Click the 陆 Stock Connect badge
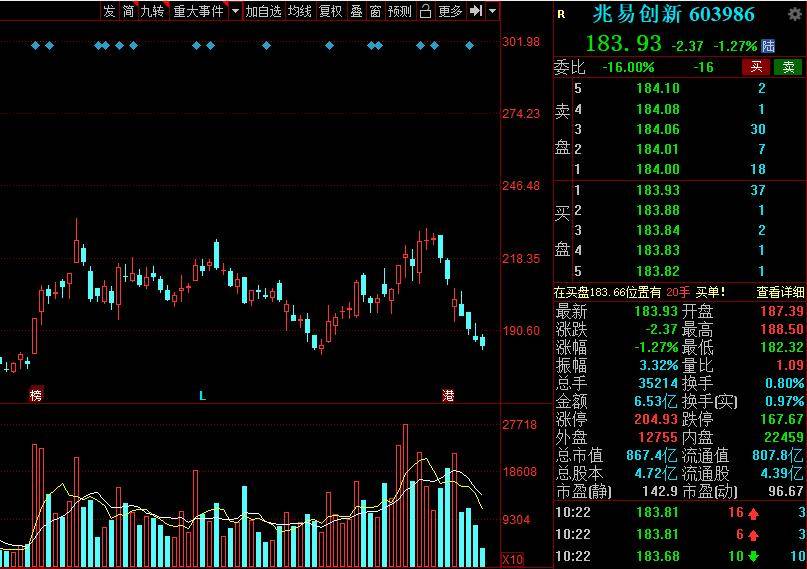Viewport: 807px width, 569px height. point(768,46)
